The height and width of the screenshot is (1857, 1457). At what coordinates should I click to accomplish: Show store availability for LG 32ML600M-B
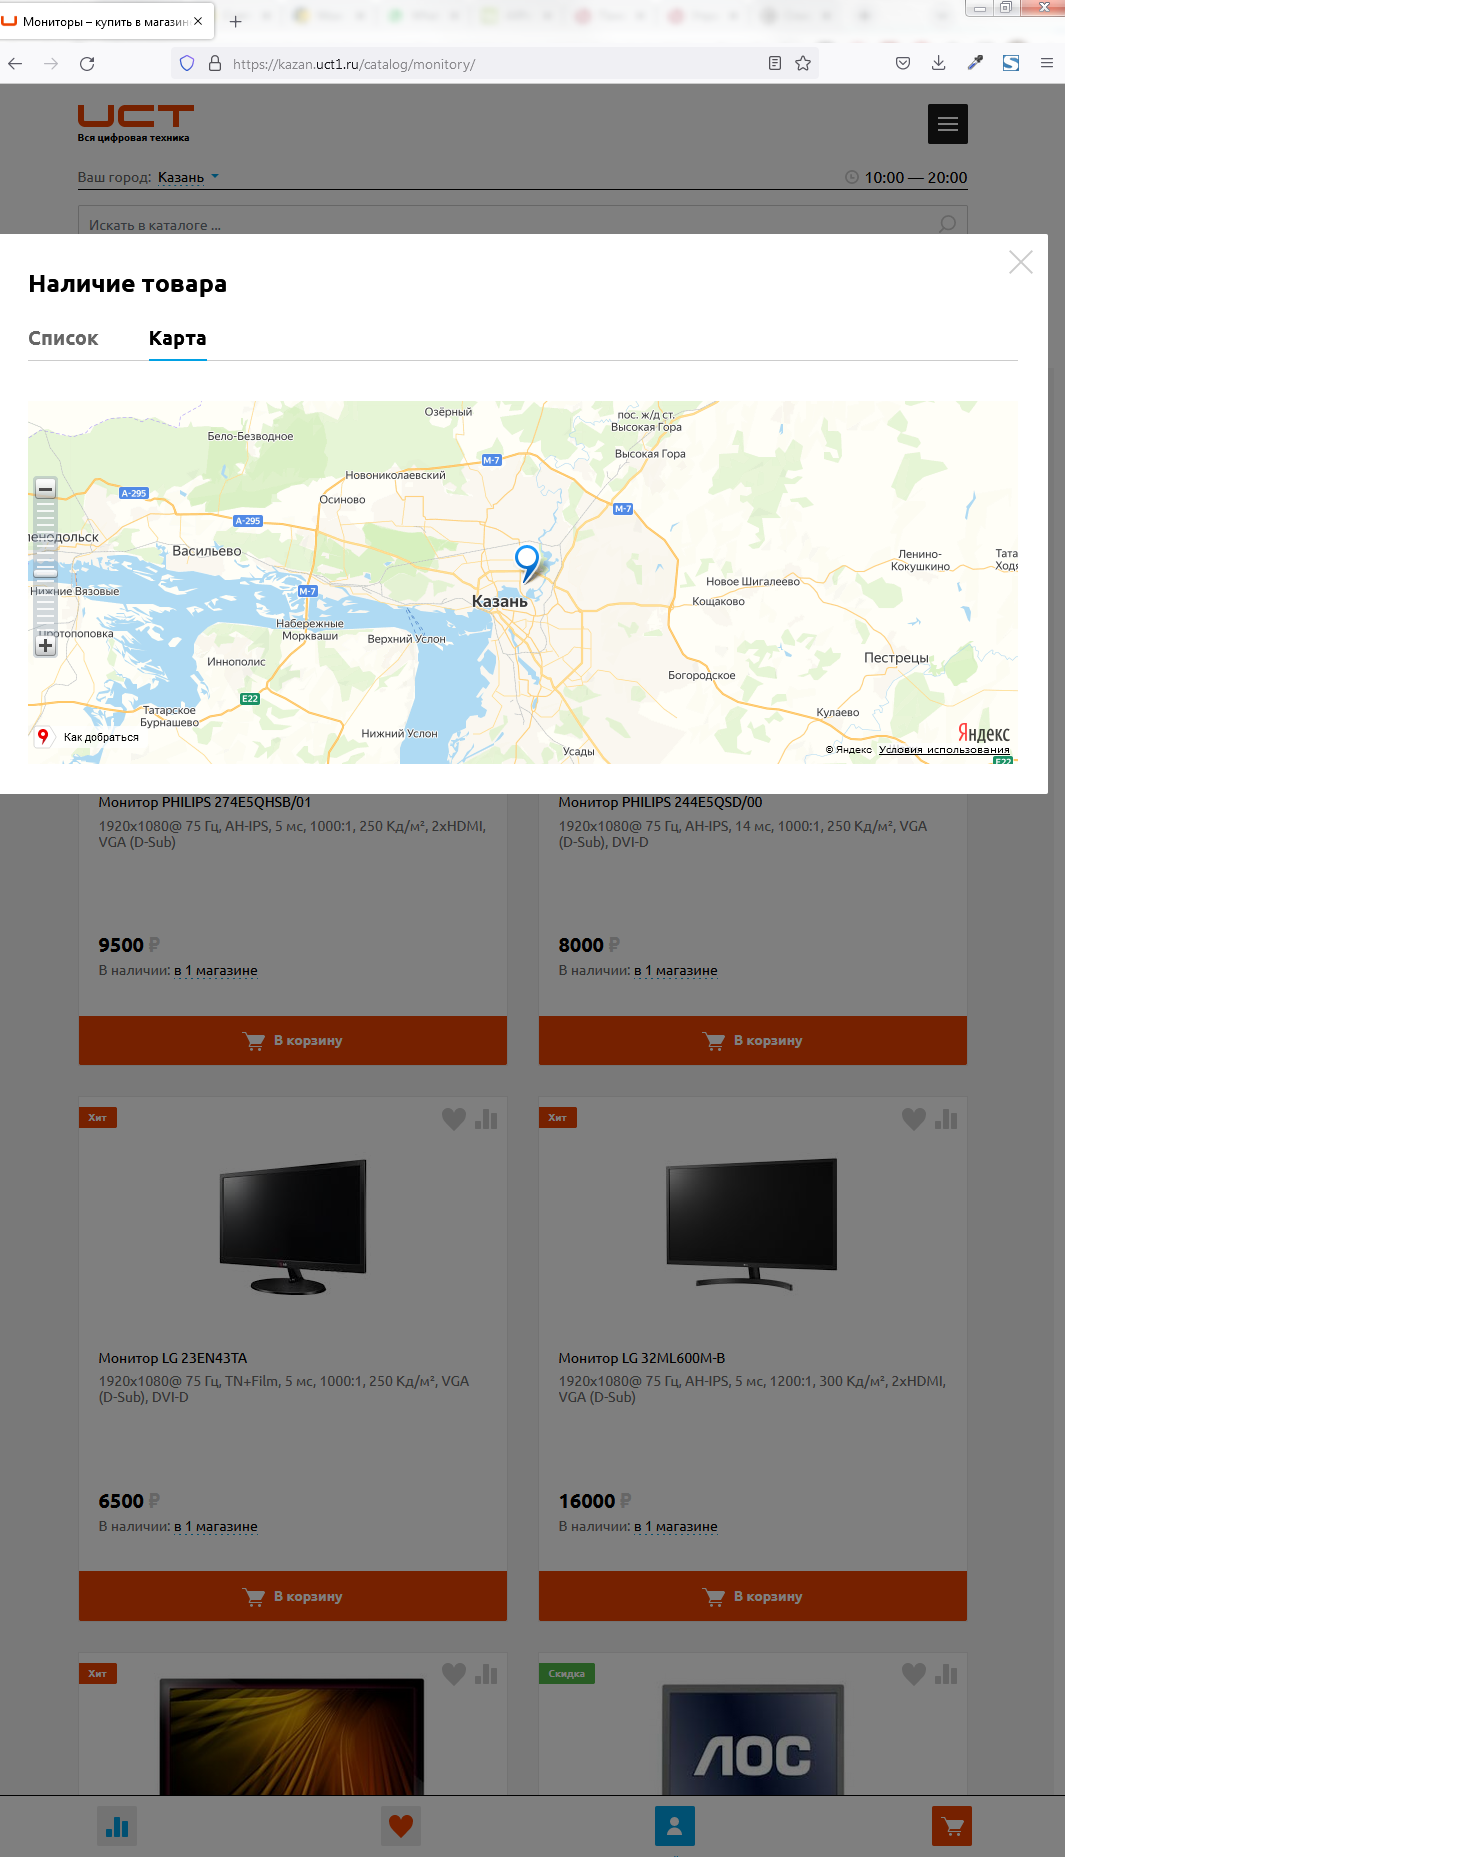tap(676, 1526)
